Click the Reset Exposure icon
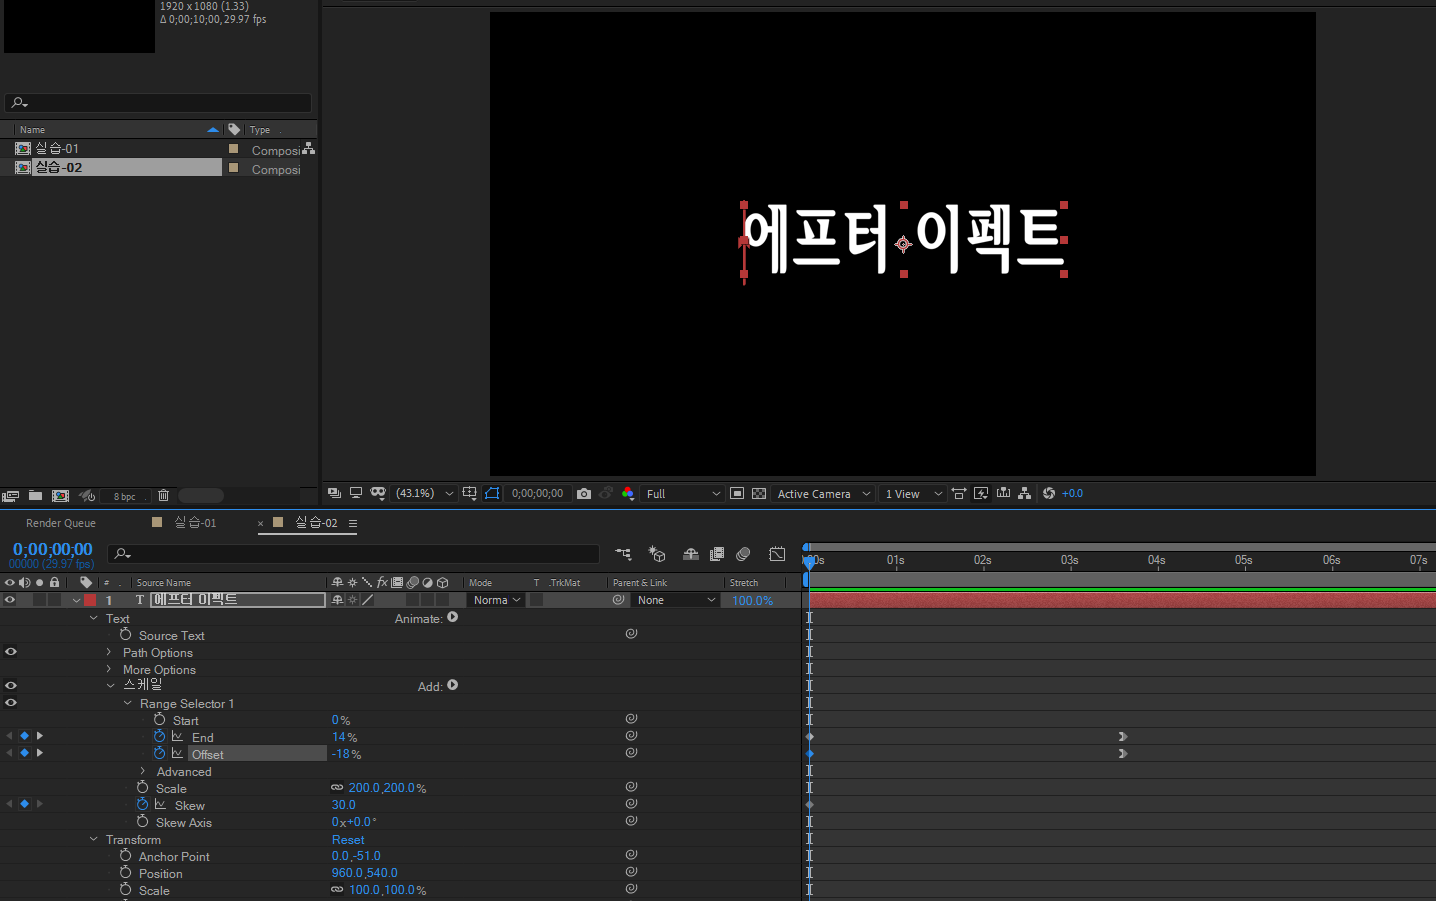 click(x=1049, y=494)
